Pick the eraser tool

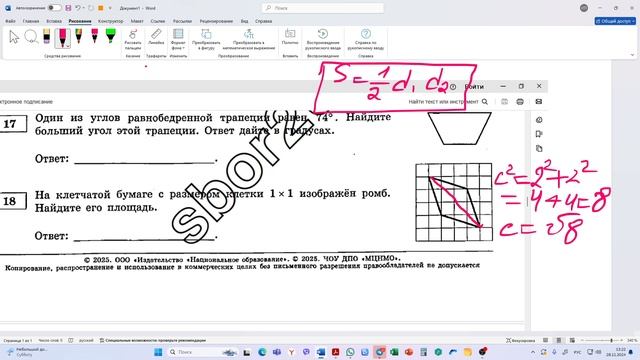coord(47,36)
